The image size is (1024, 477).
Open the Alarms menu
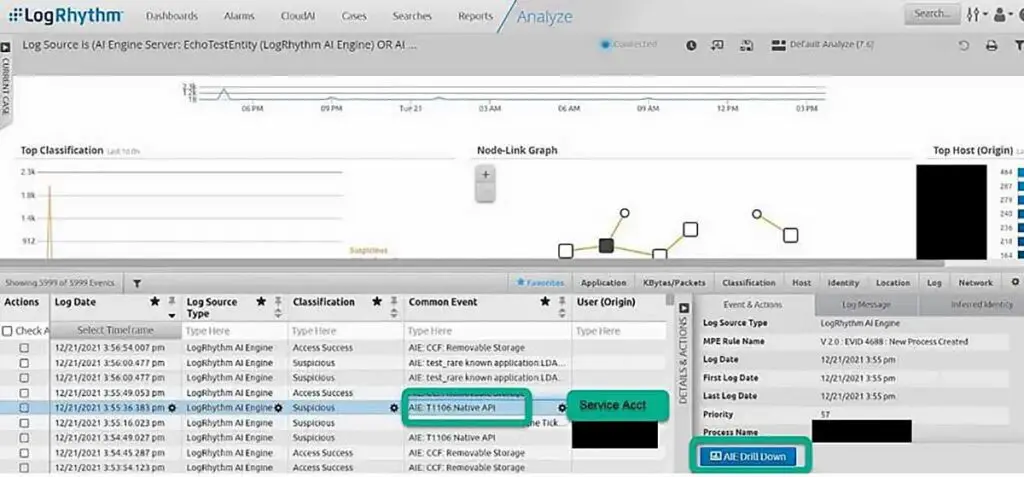click(x=239, y=16)
